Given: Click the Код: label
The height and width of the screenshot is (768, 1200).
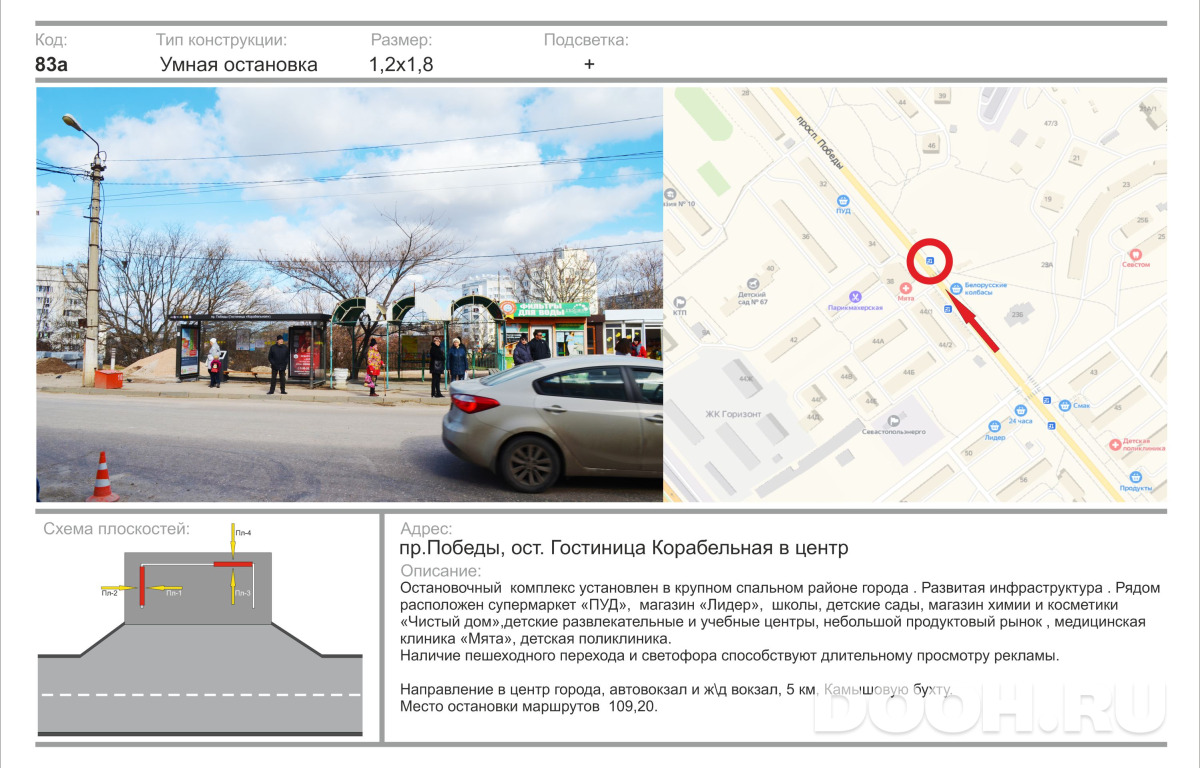Looking at the screenshot, I should coord(51,40).
